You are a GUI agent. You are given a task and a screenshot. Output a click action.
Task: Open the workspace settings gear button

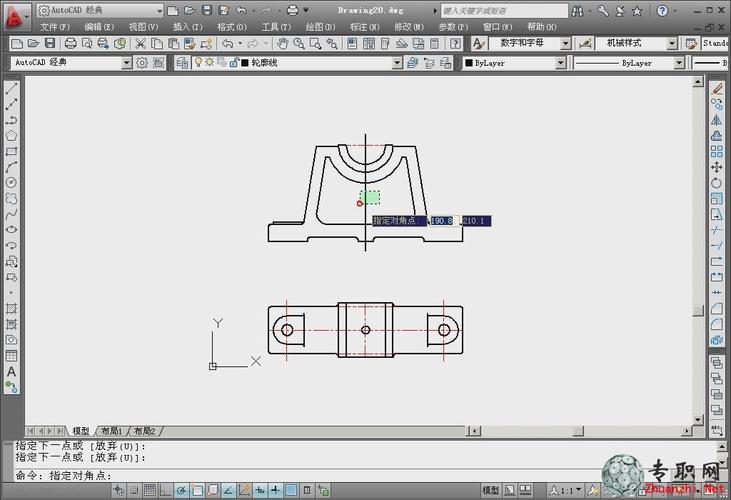pos(142,62)
